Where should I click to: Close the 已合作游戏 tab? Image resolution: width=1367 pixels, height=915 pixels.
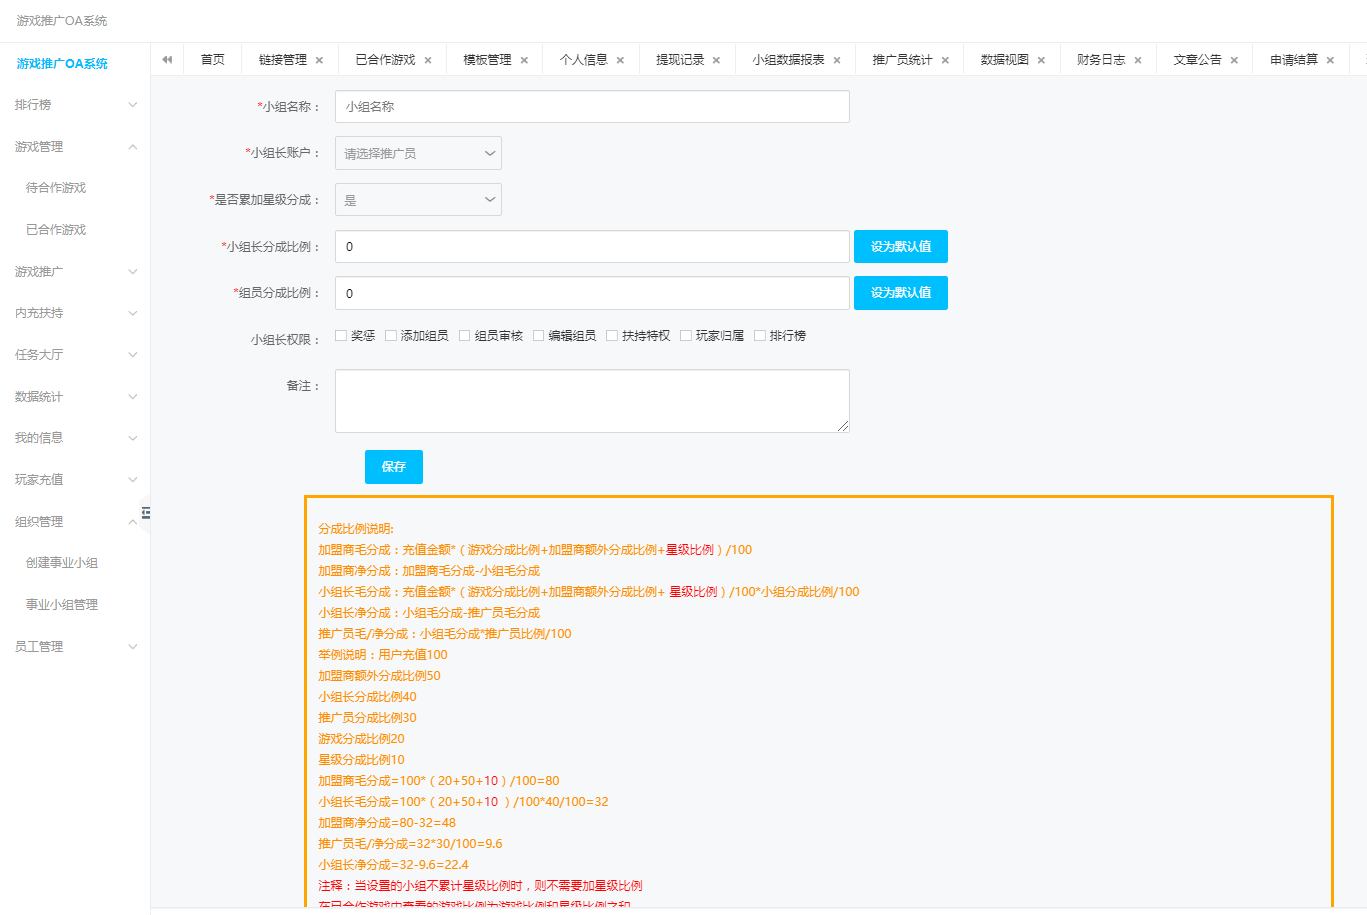tap(428, 61)
